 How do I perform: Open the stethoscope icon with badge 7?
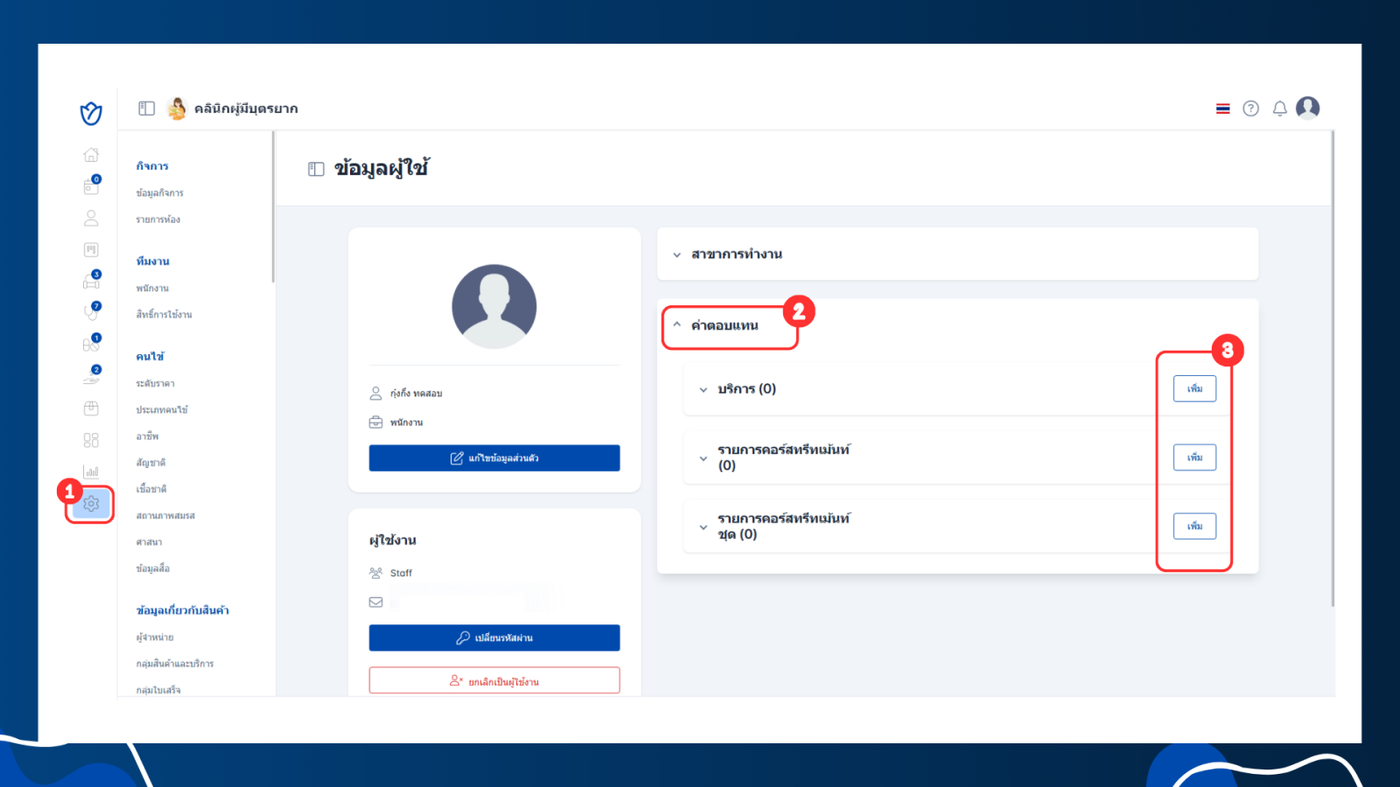91,313
